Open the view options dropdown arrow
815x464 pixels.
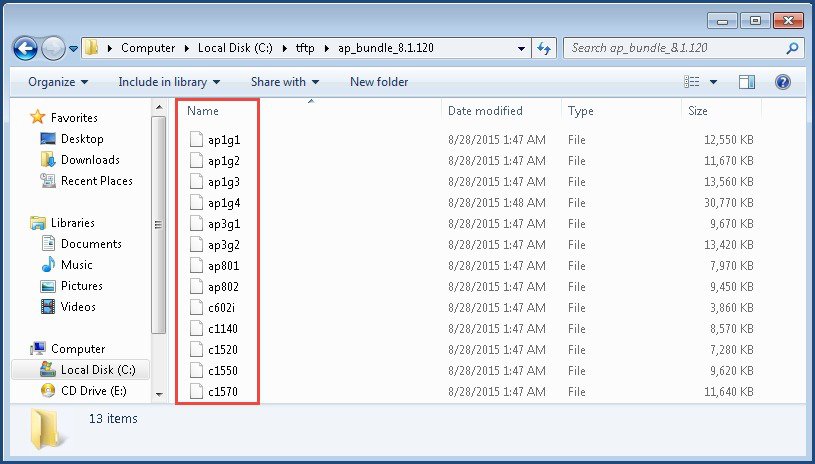[713, 82]
